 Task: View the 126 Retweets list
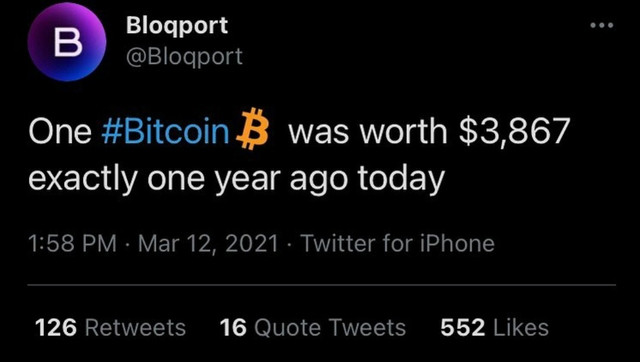(x=111, y=327)
